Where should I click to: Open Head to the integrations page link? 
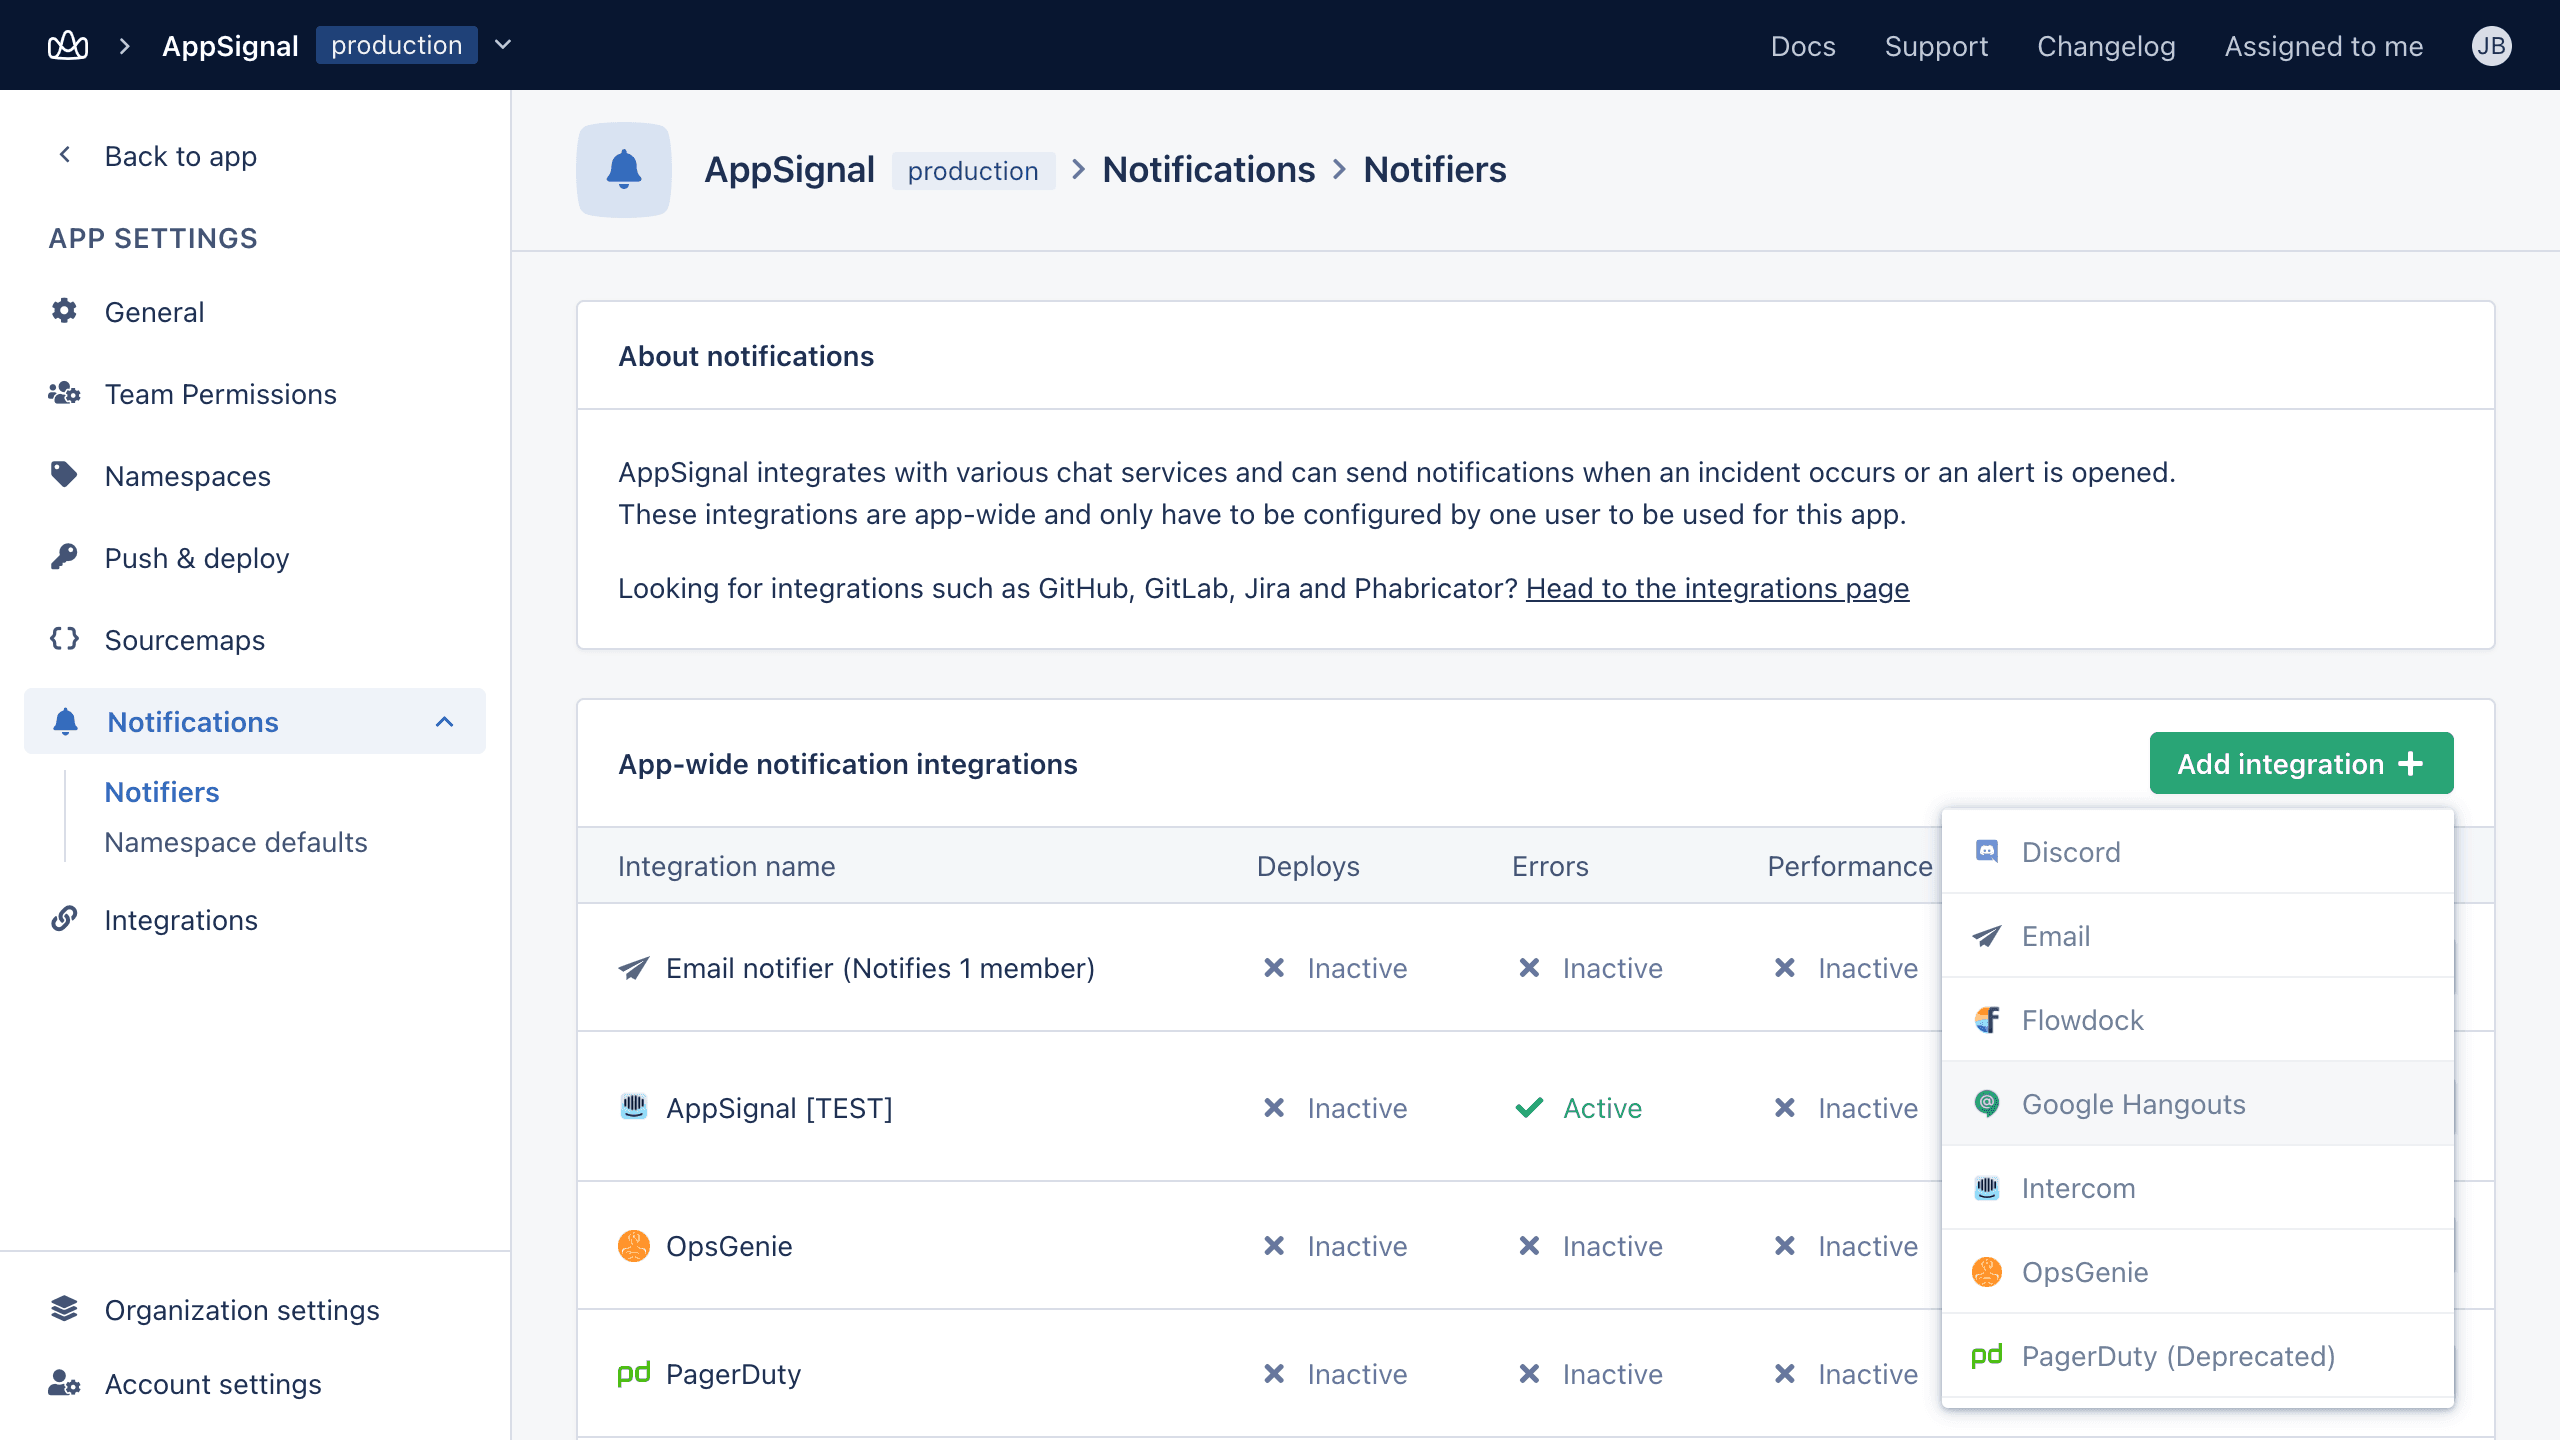[1717, 588]
